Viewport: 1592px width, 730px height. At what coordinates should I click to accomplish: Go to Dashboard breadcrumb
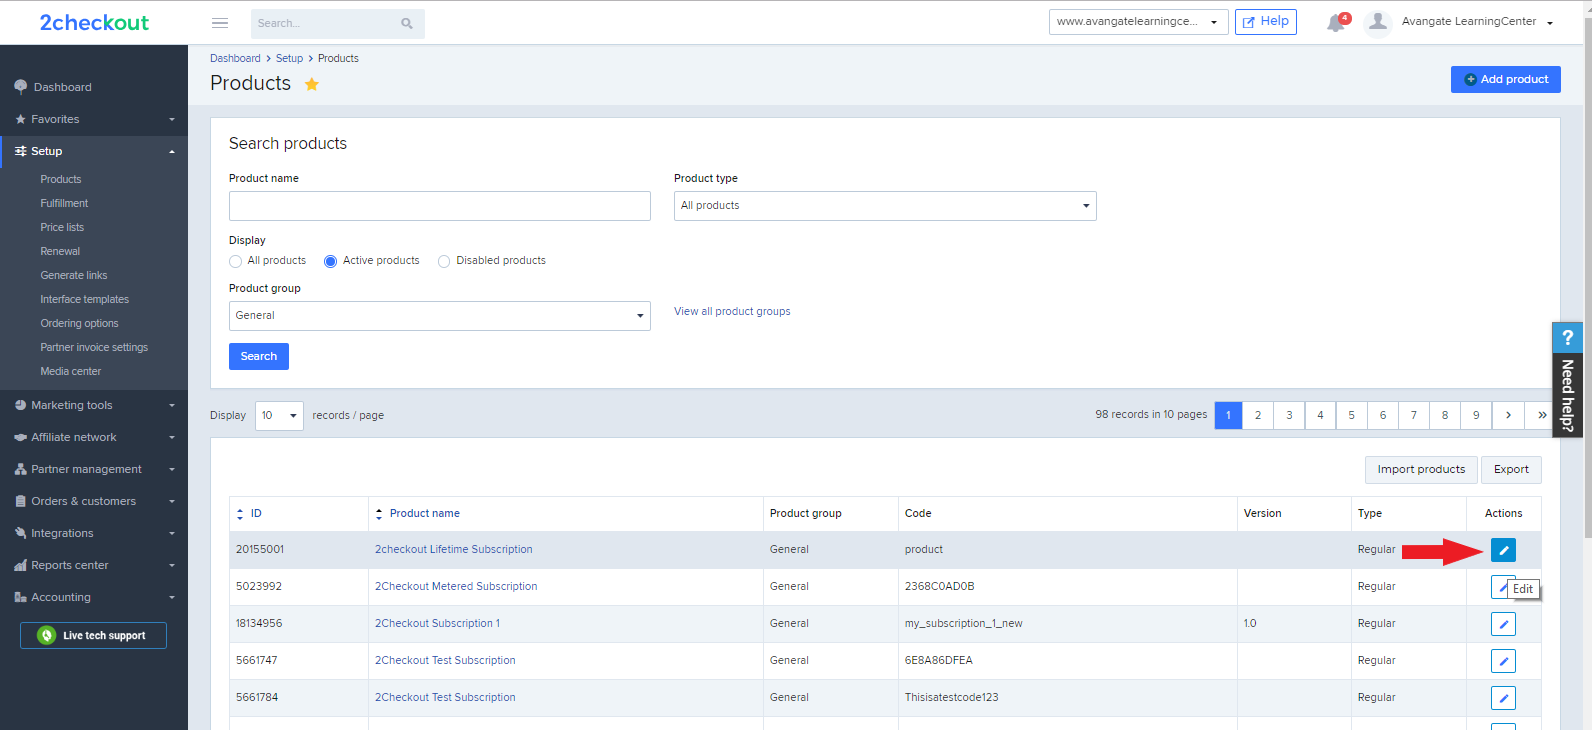(235, 59)
